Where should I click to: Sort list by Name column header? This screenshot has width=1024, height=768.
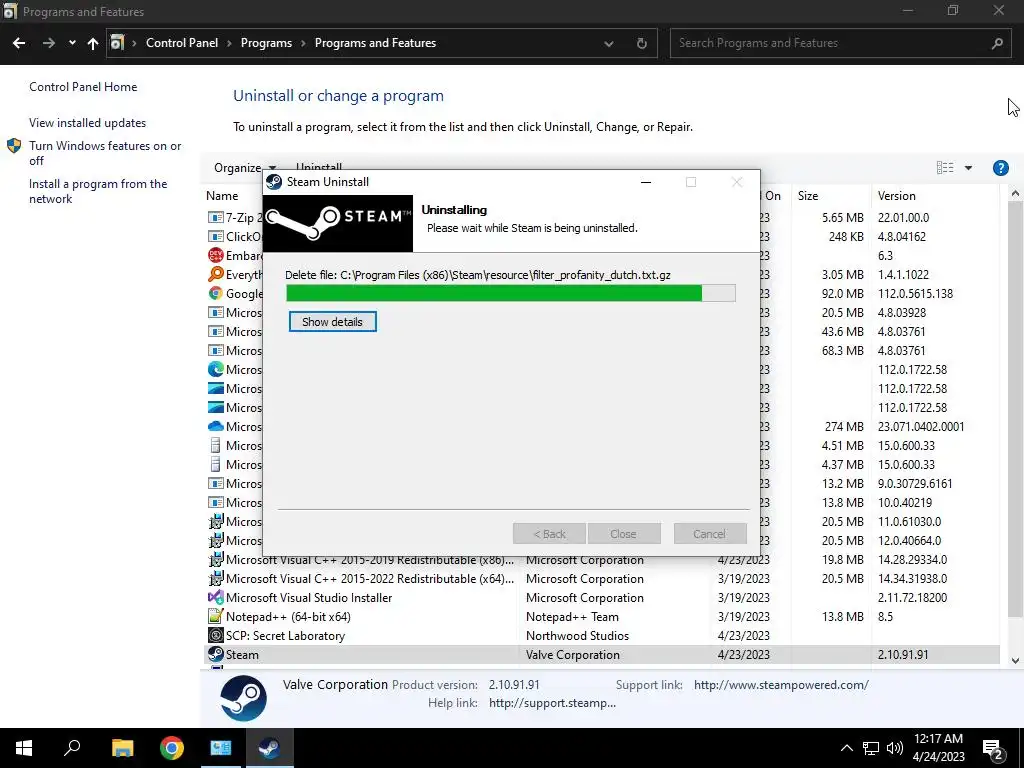coord(222,196)
